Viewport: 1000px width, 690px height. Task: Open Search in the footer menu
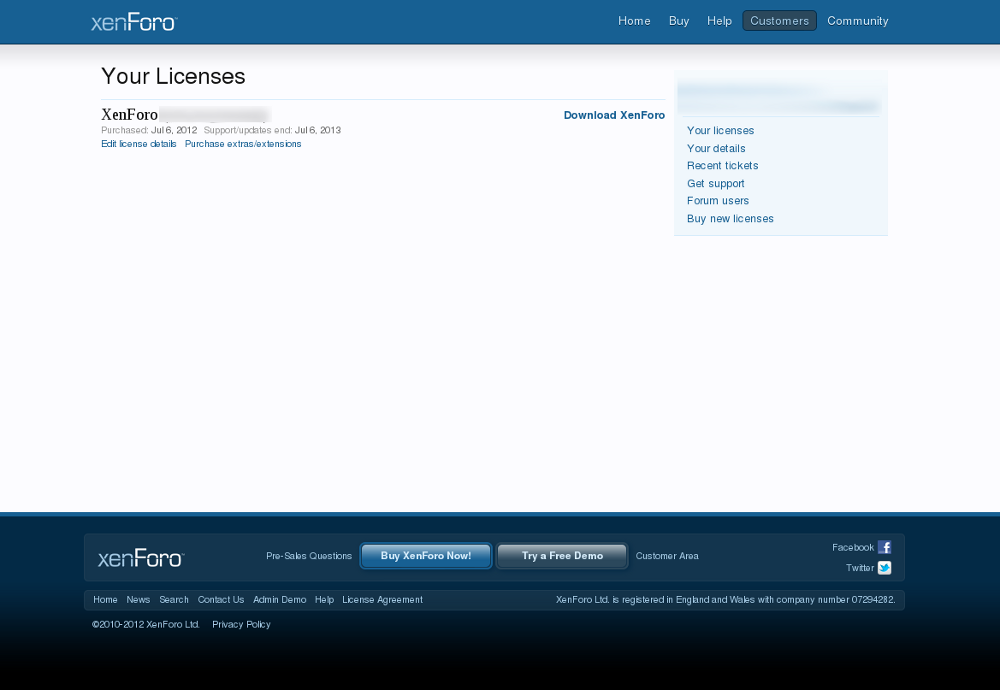(173, 600)
